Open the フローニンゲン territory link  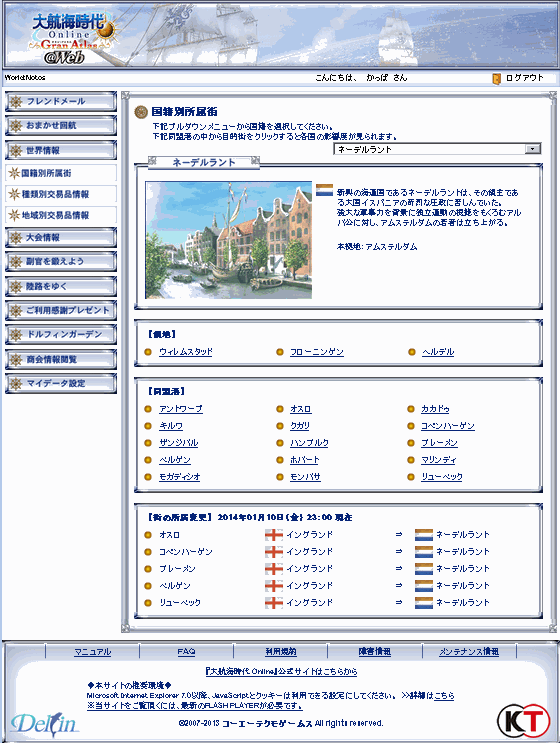[317, 352]
